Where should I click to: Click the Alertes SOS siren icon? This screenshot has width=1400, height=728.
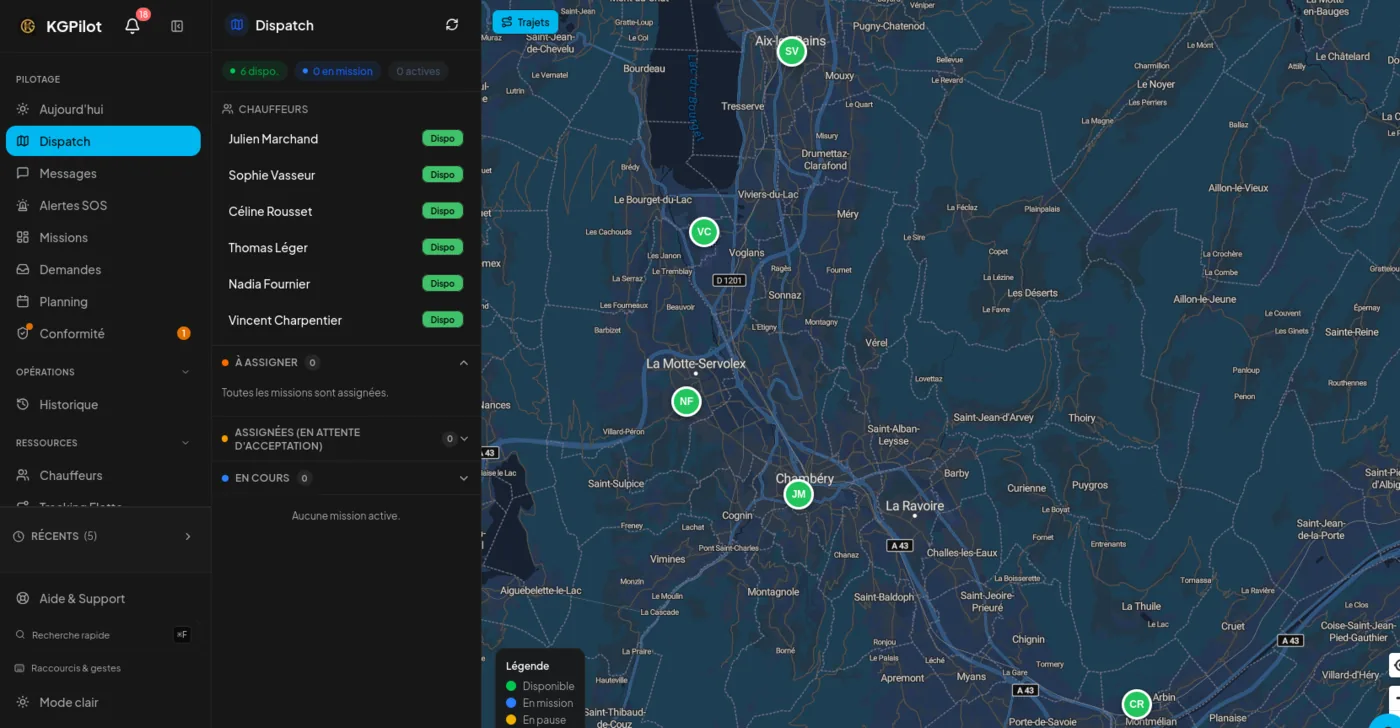click(x=23, y=205)
